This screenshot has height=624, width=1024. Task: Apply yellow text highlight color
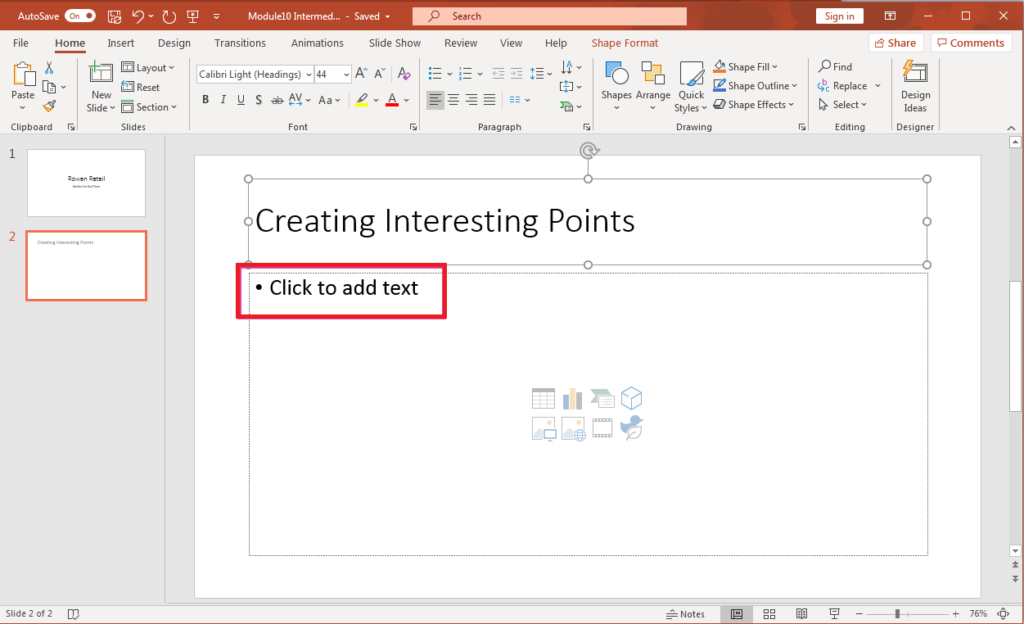pyautogui.click(x=362, y=100)
